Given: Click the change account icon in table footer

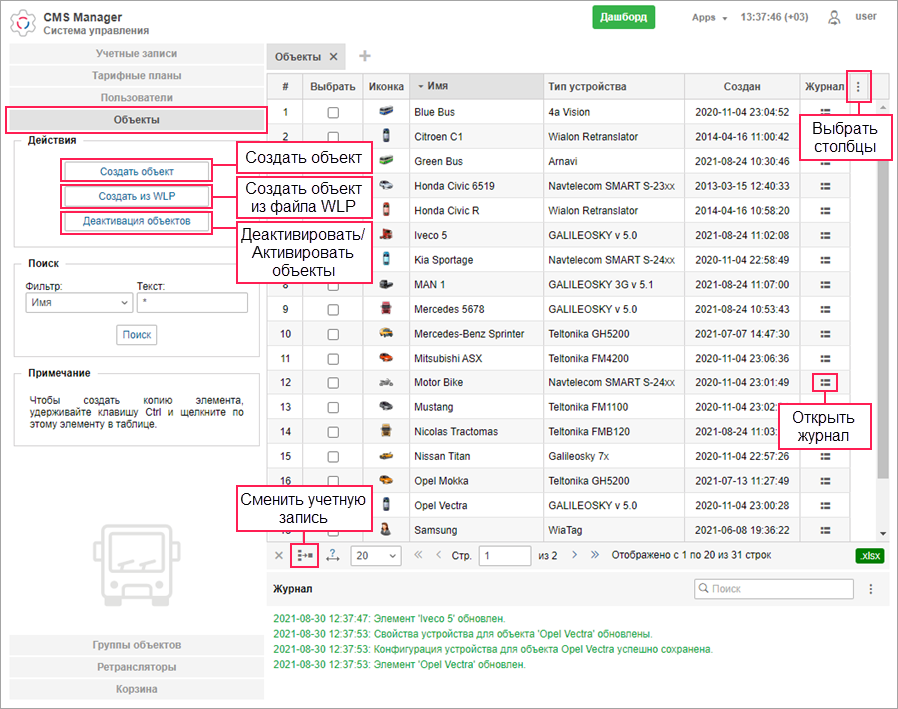Looking at the screenshot, I should coord(305,556).
